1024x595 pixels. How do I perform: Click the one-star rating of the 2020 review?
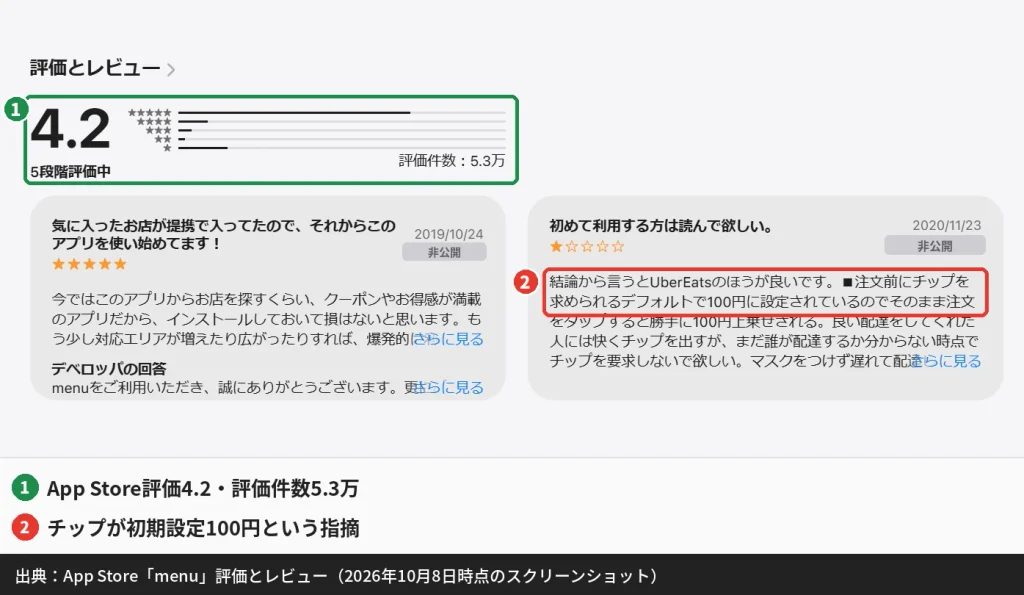pyautogui.click(x=587, y=246)
